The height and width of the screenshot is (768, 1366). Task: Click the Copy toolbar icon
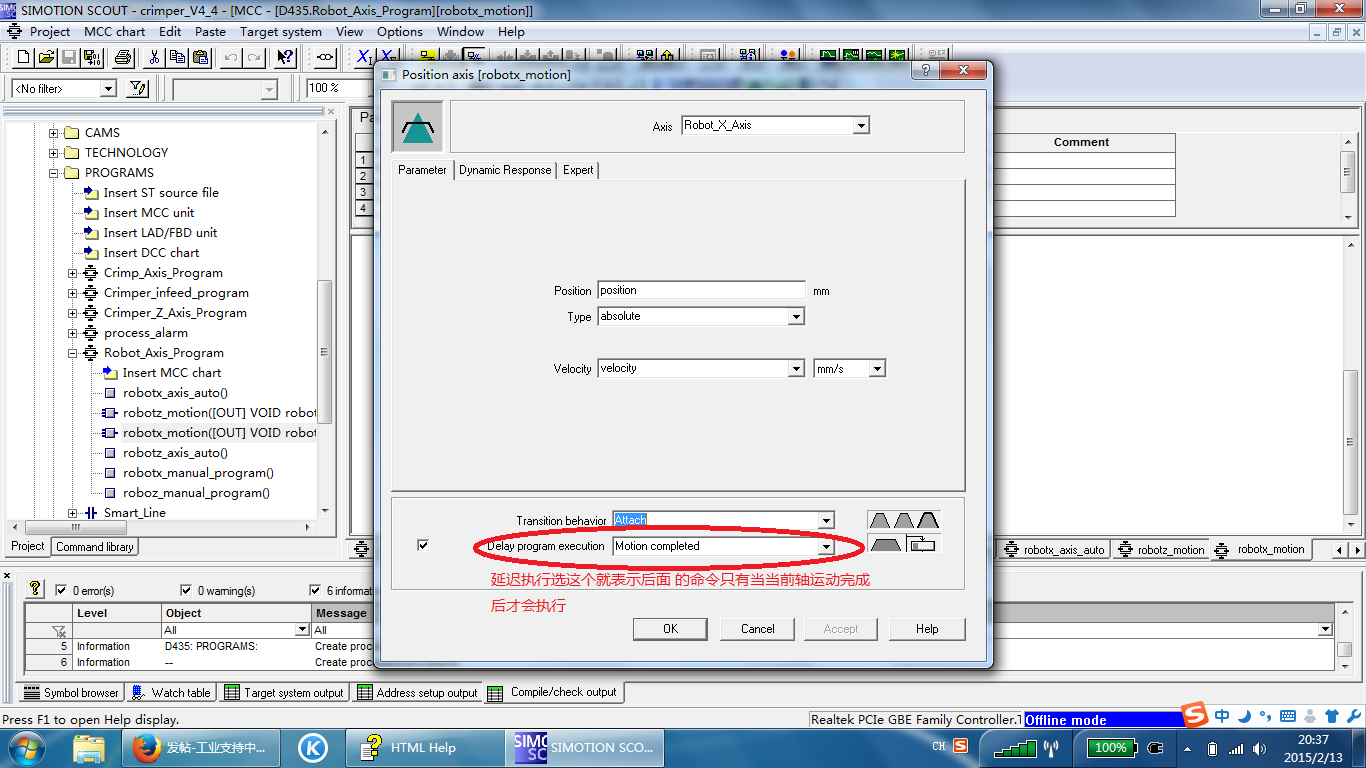176,58
